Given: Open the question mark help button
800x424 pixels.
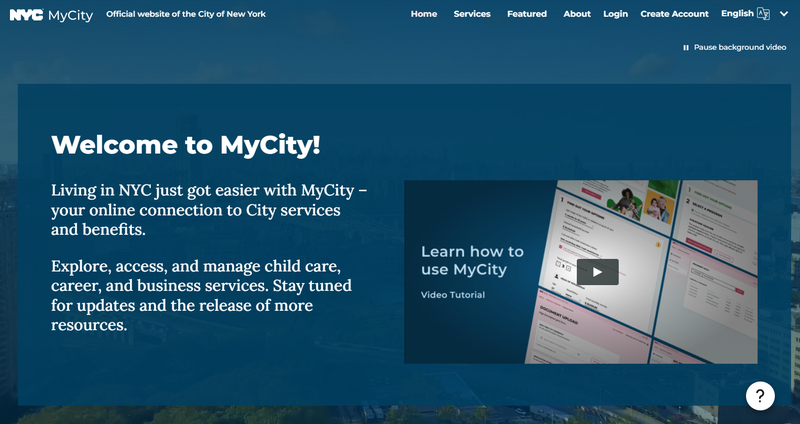Looking at the screenshot, I should tap(760, 395).
